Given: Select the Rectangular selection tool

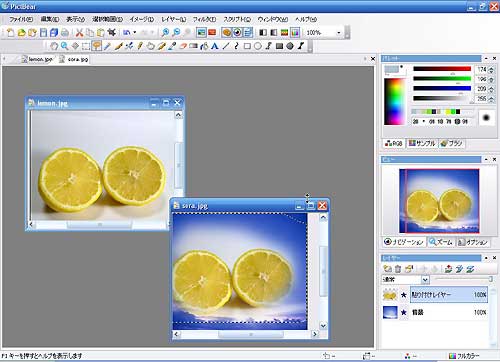Looking at the screenshot, I should tap(86, 46).
